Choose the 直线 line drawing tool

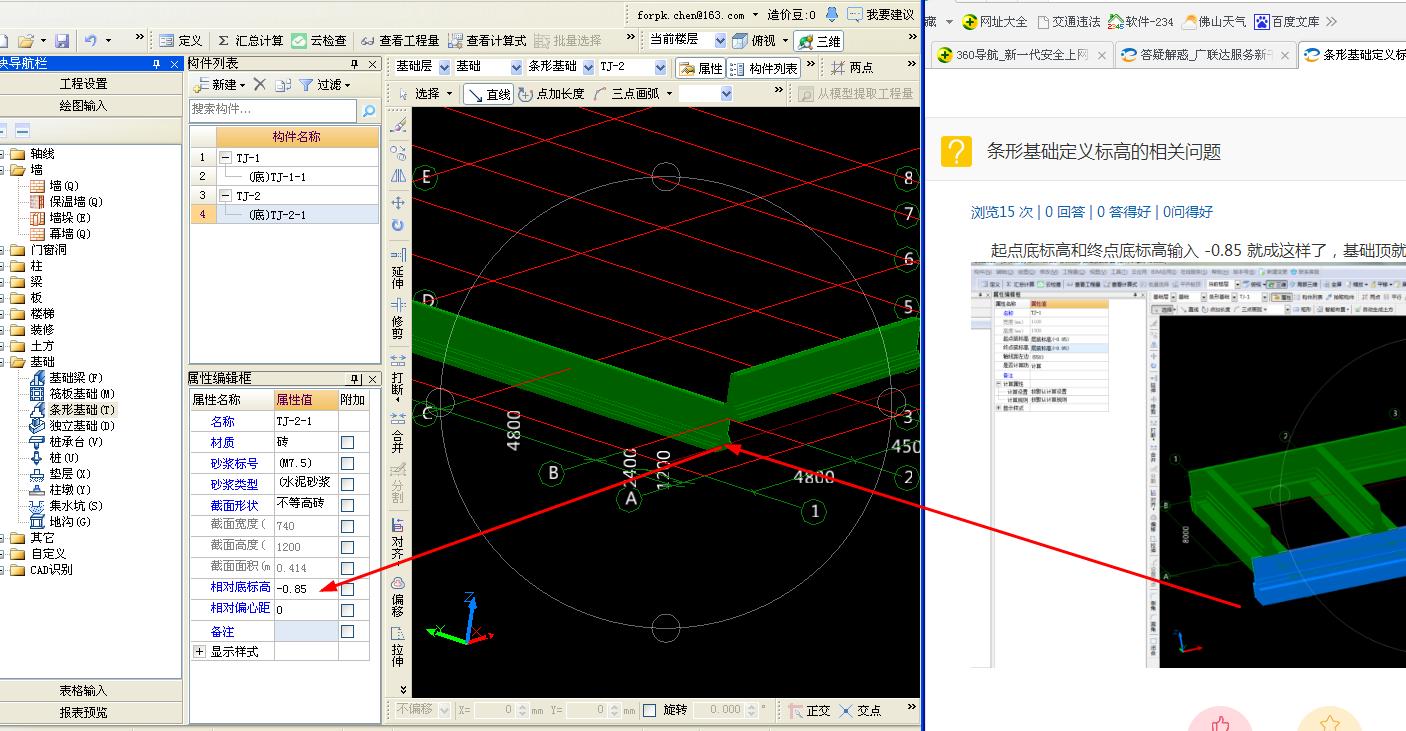coord(489,94)
